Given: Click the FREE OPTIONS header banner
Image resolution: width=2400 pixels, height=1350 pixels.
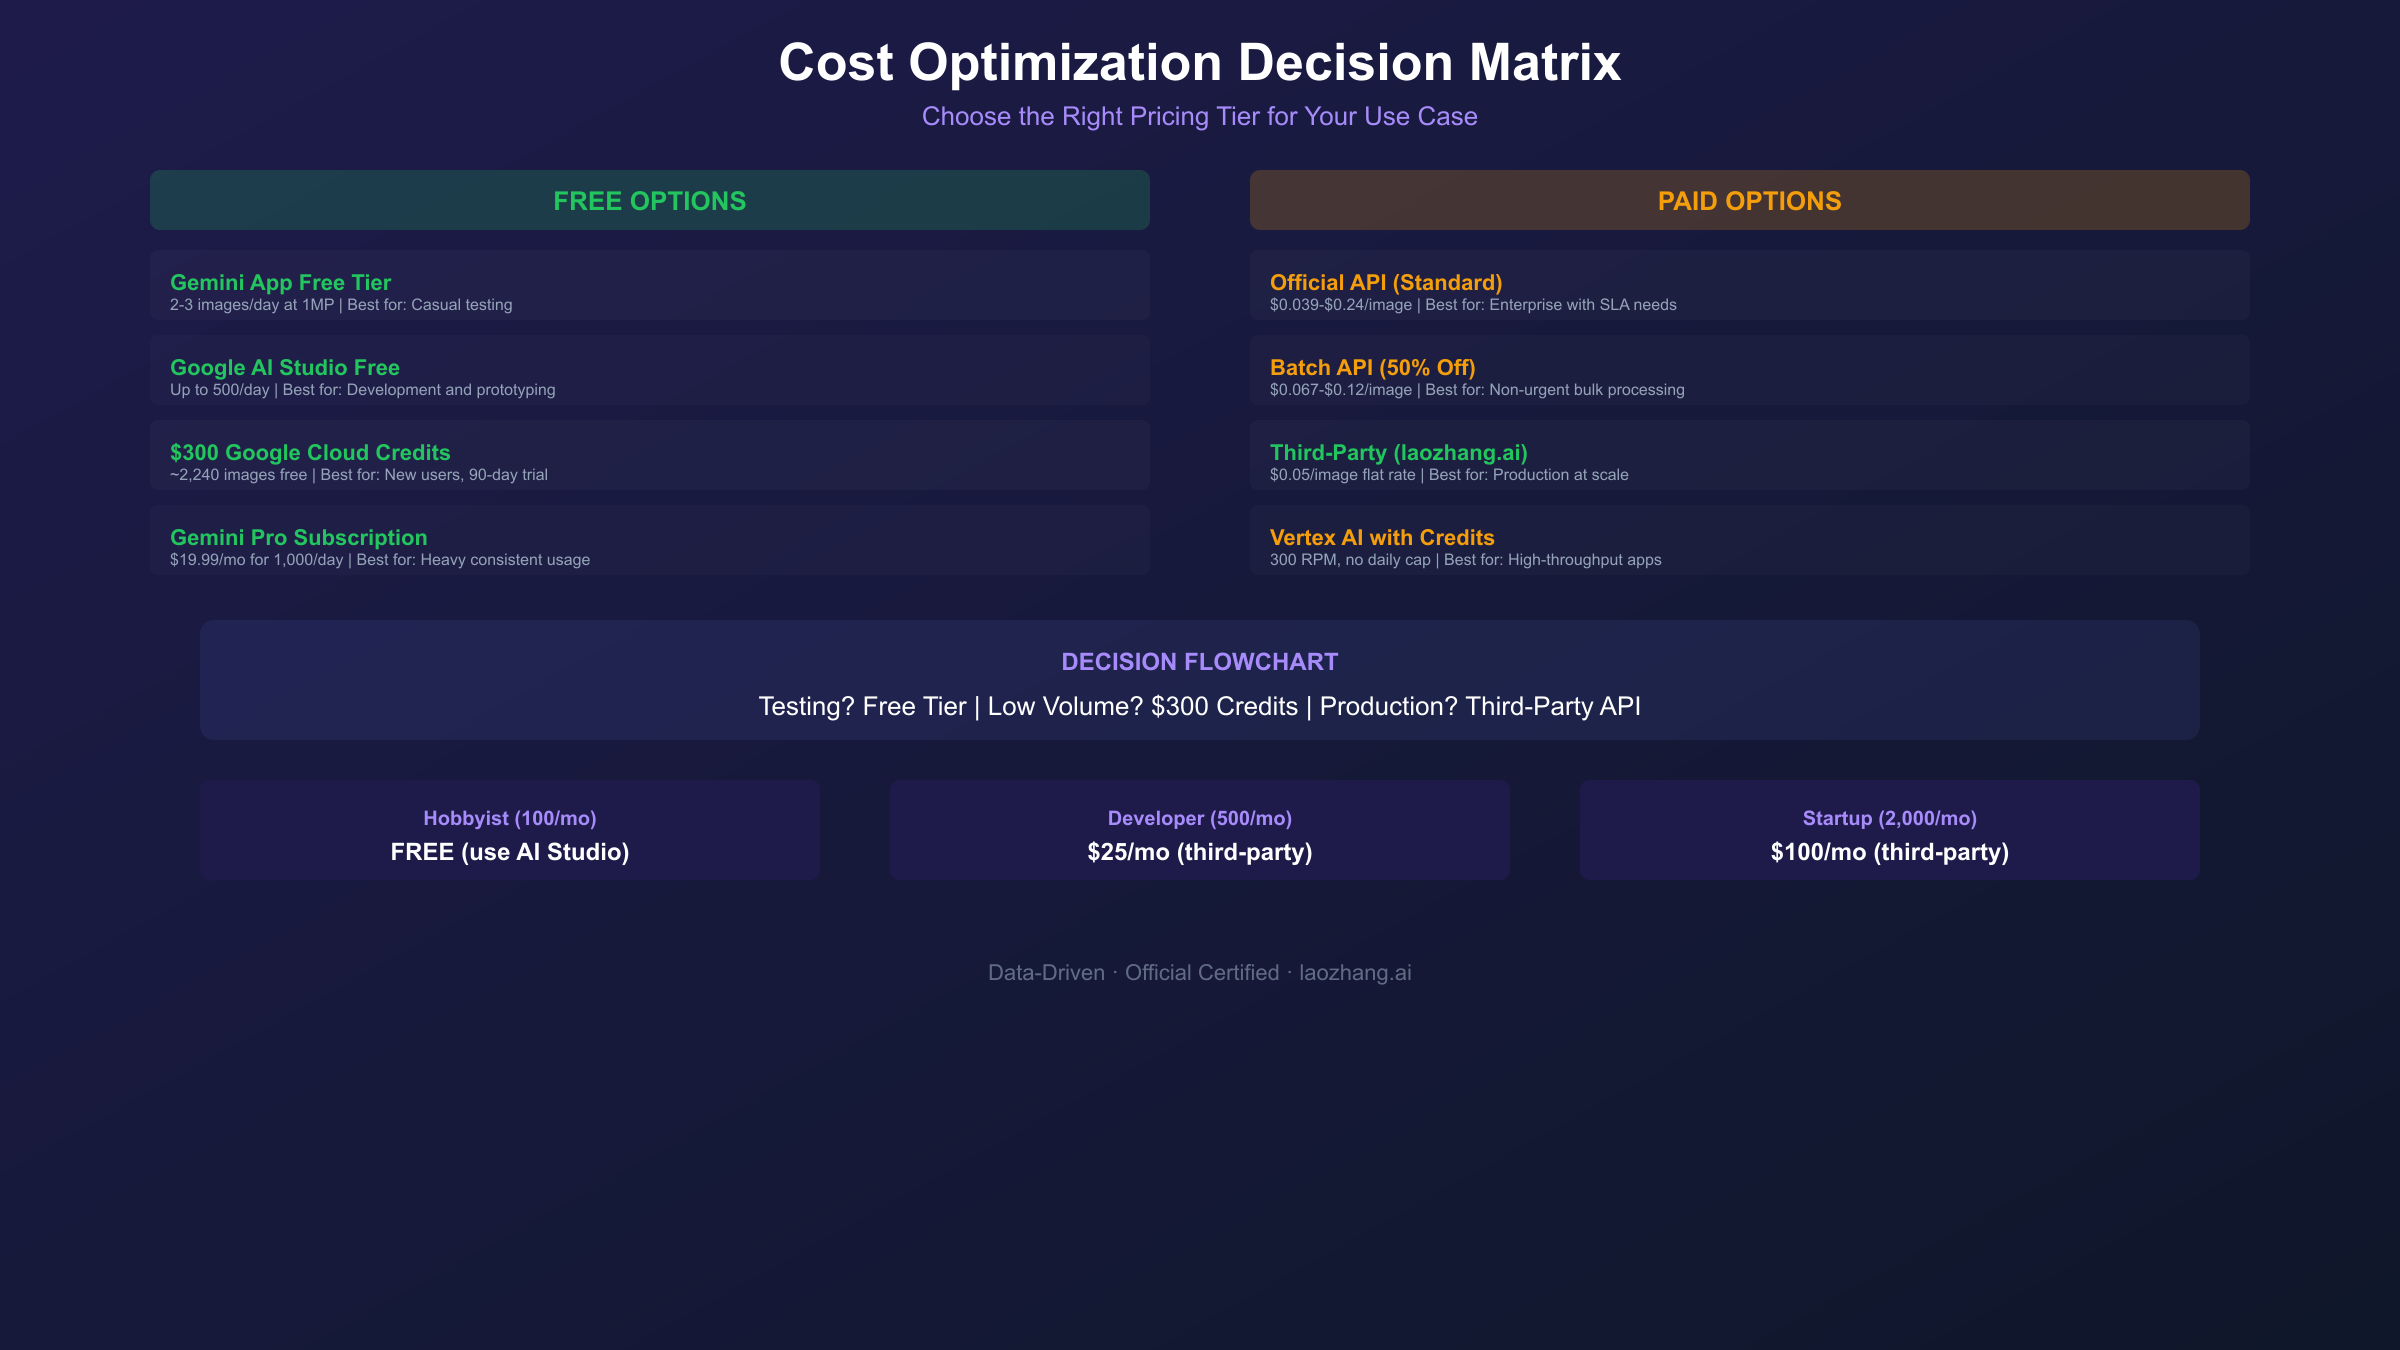Looking at the screenshot, I should (x=649, y=200).
